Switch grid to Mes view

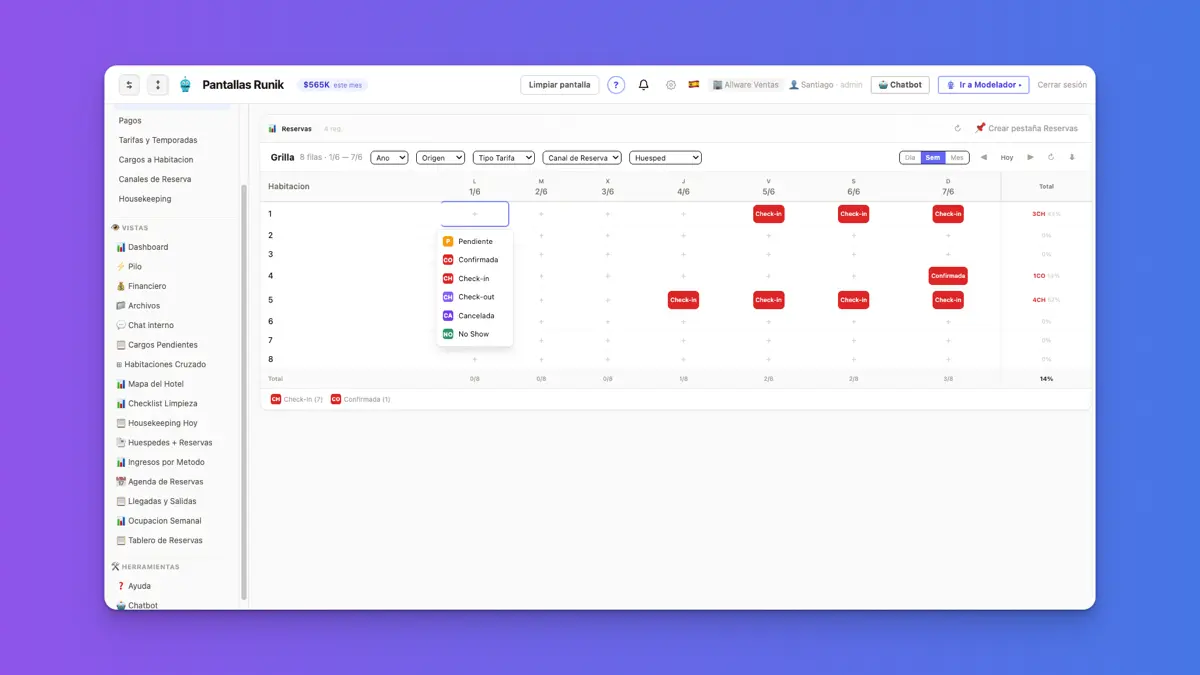pyautogui.click(x=957, y=158)
